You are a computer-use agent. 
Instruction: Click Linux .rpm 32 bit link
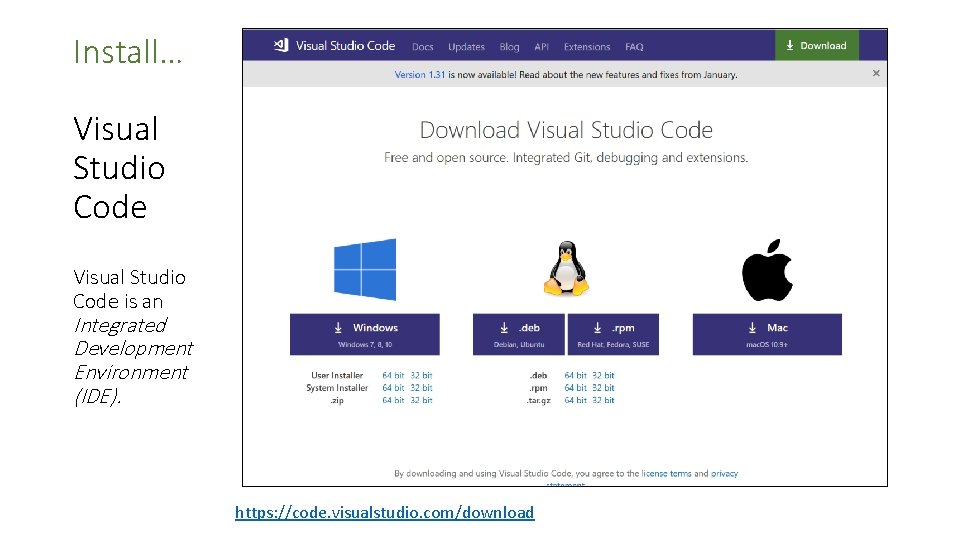click(603, 388)
